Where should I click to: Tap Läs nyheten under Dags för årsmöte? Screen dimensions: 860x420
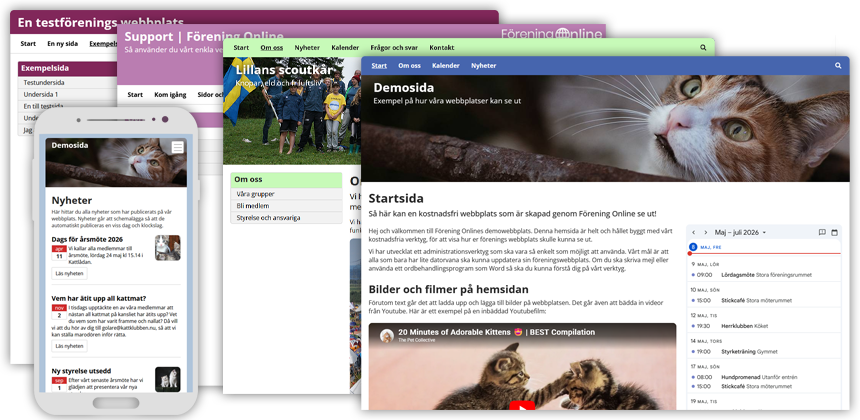pos(70,274)
